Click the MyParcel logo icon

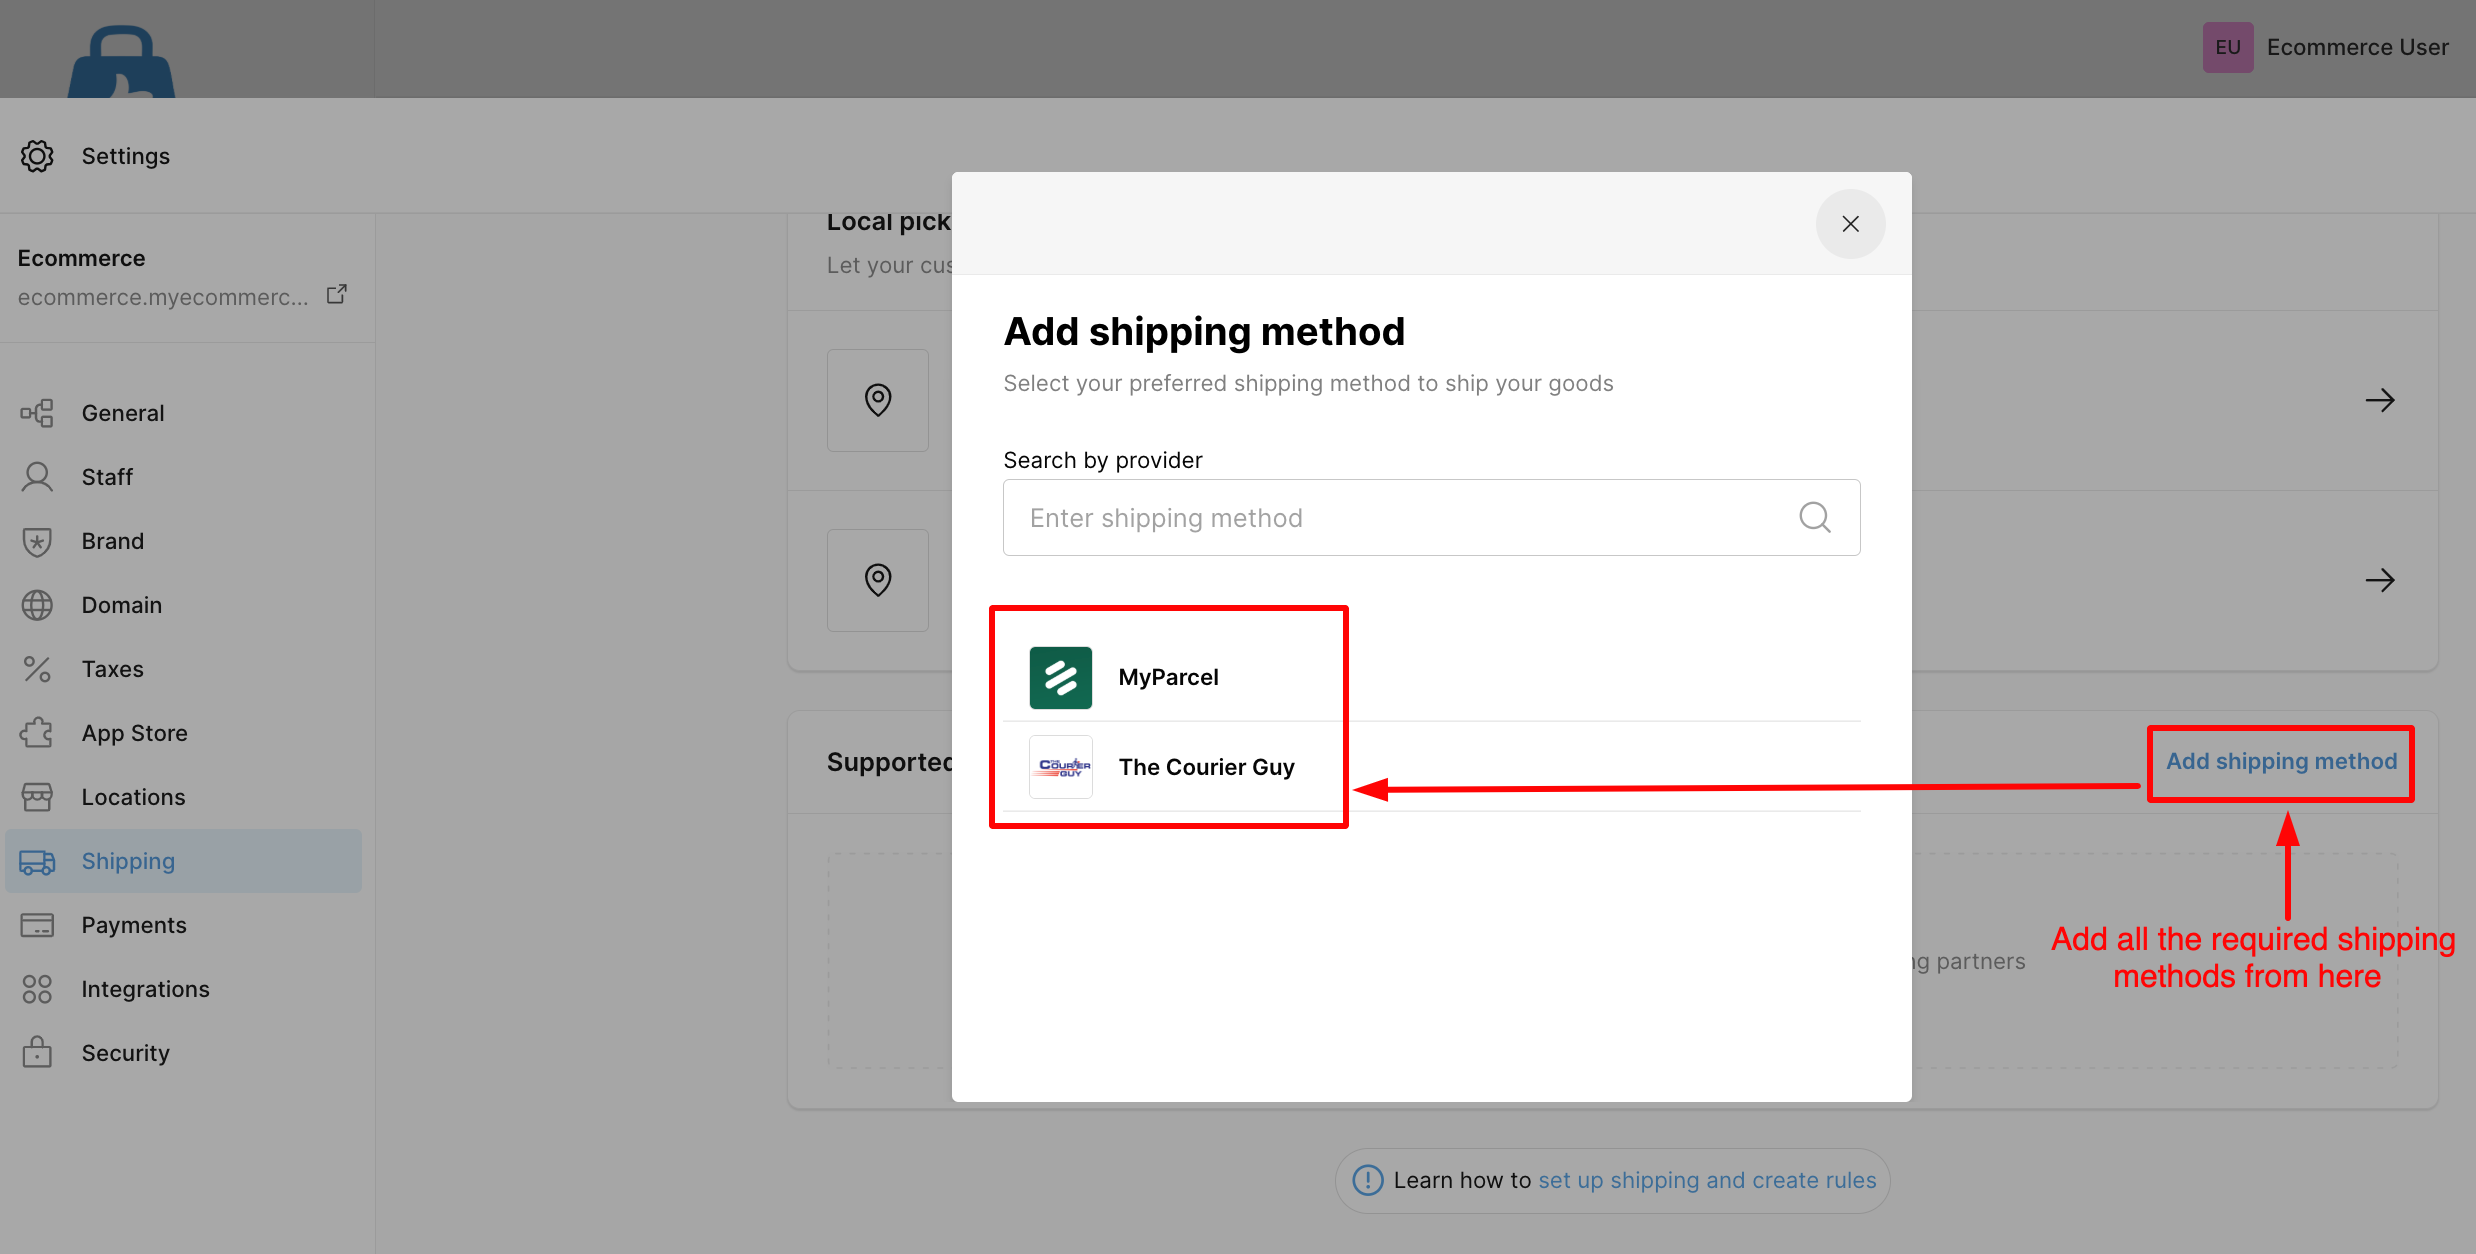(1060, 677)
